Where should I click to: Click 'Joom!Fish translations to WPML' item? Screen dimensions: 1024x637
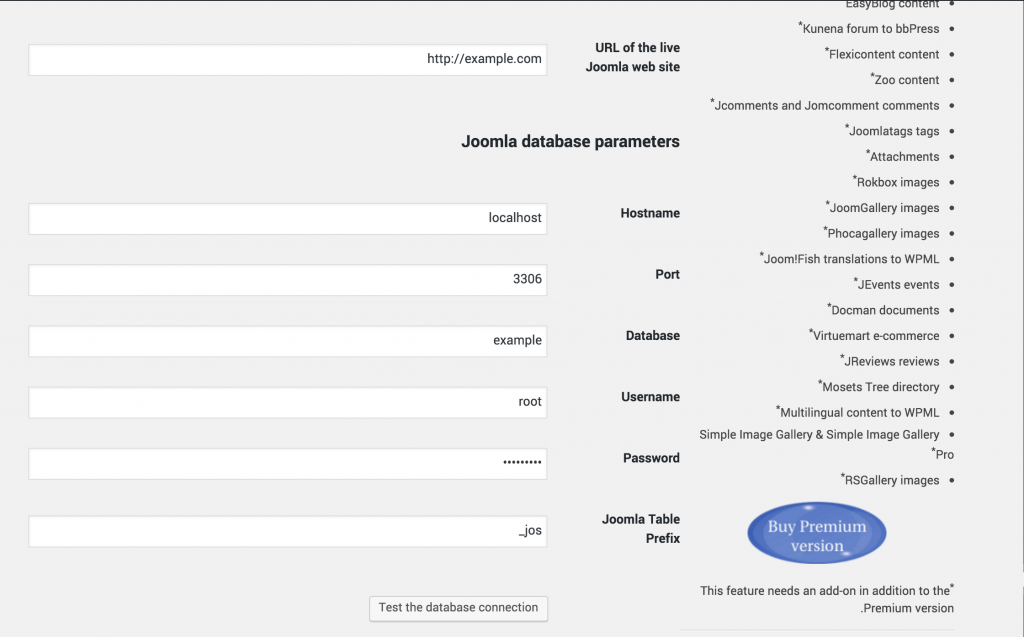(850, 259)
